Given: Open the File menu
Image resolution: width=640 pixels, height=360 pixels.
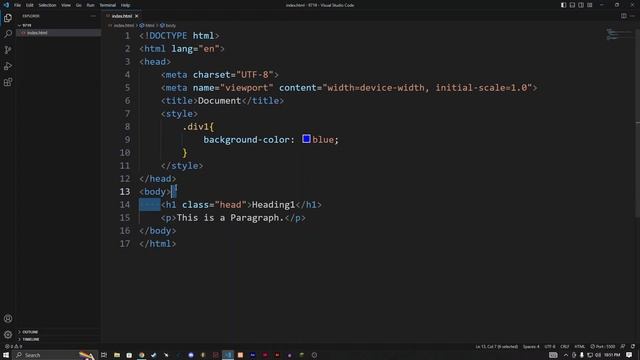Looking at the screenshot, I should 17,5.
